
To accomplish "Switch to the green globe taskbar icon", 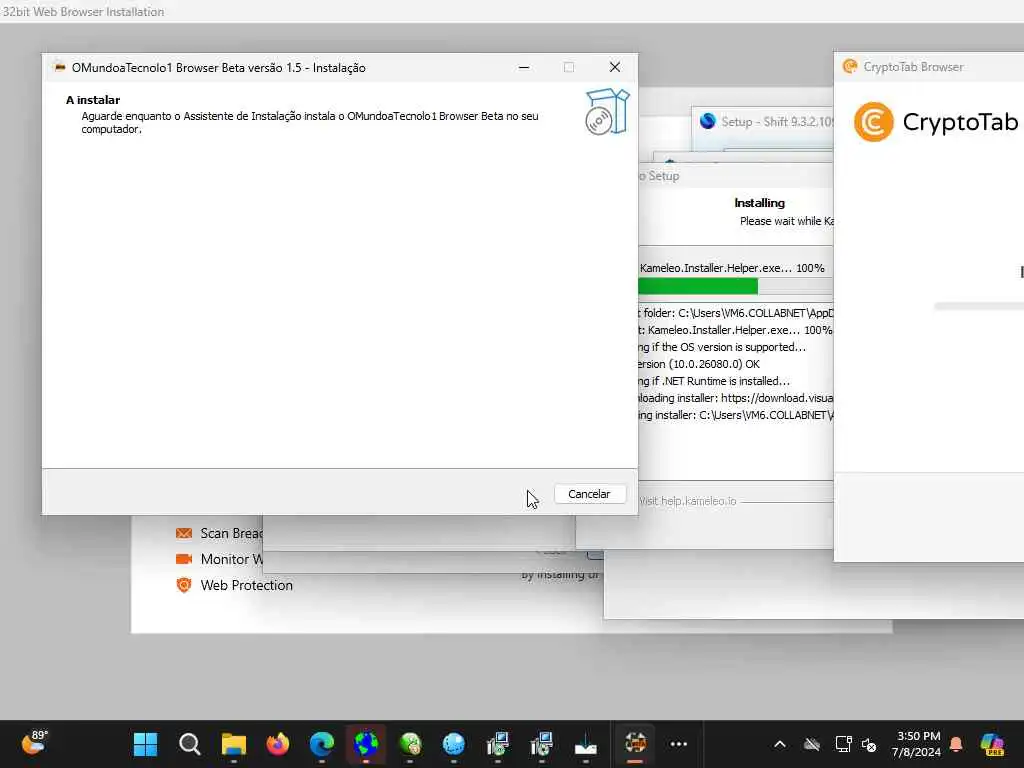I will [x=410, y=744].
